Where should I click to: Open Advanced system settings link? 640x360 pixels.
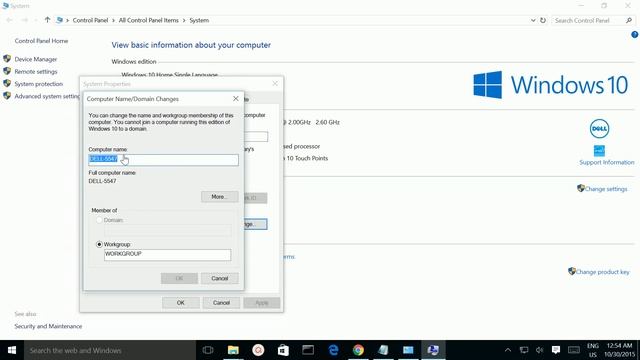point(47,96)
